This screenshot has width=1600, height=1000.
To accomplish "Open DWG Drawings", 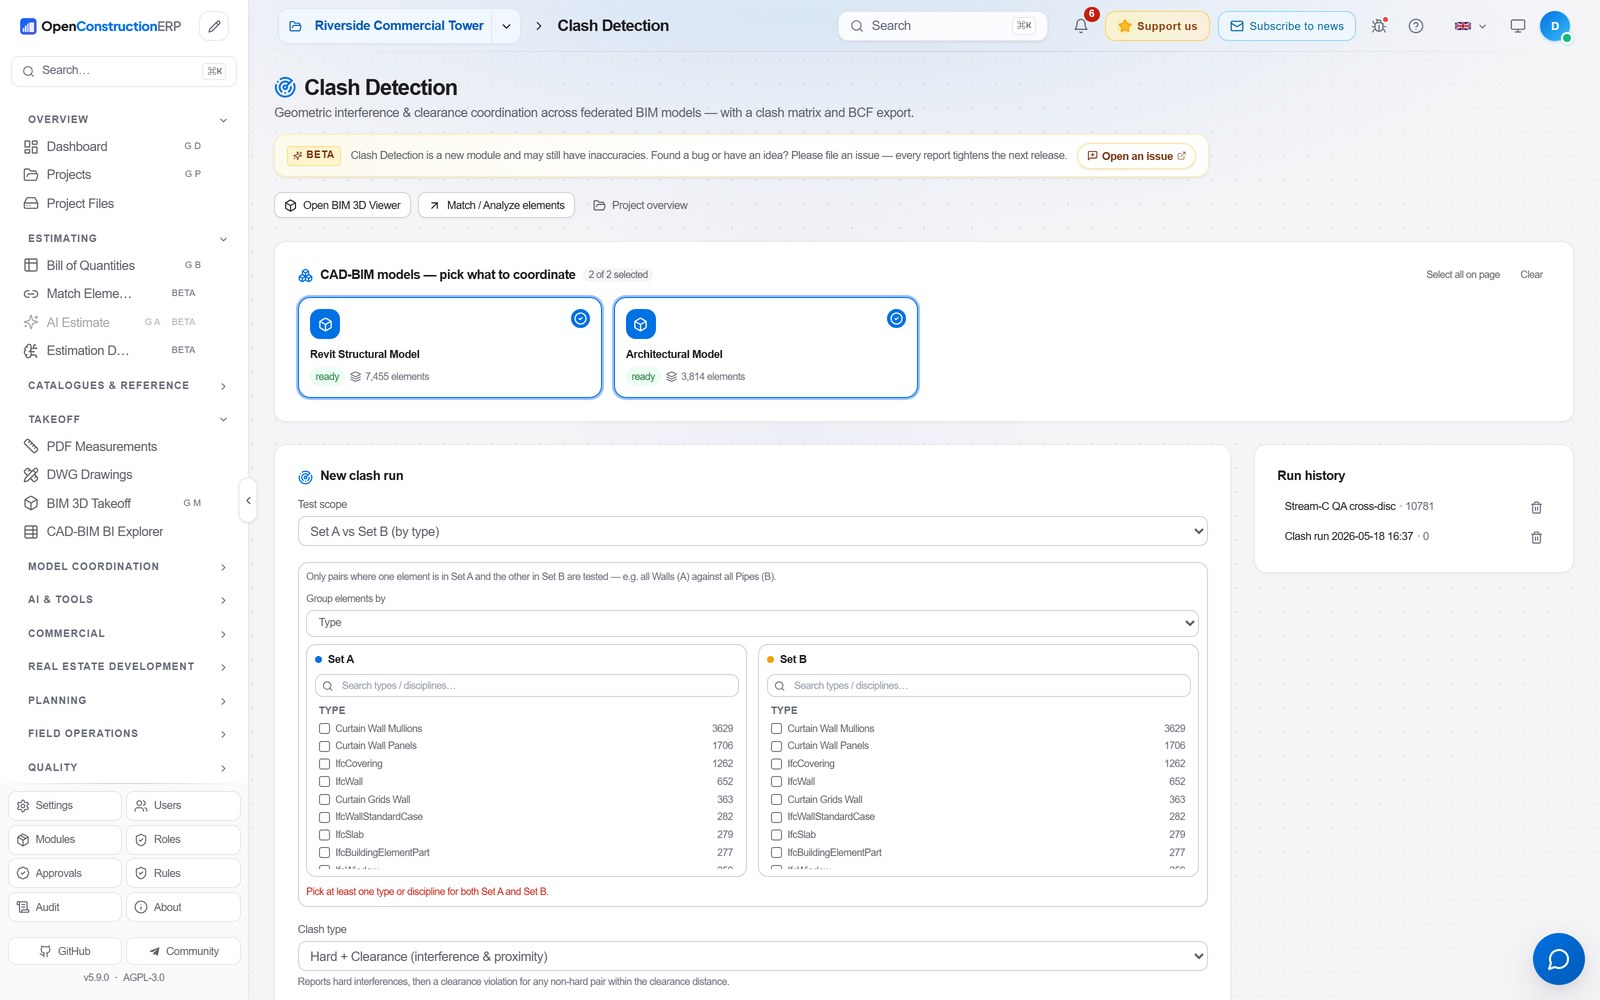I will point(124,474).
